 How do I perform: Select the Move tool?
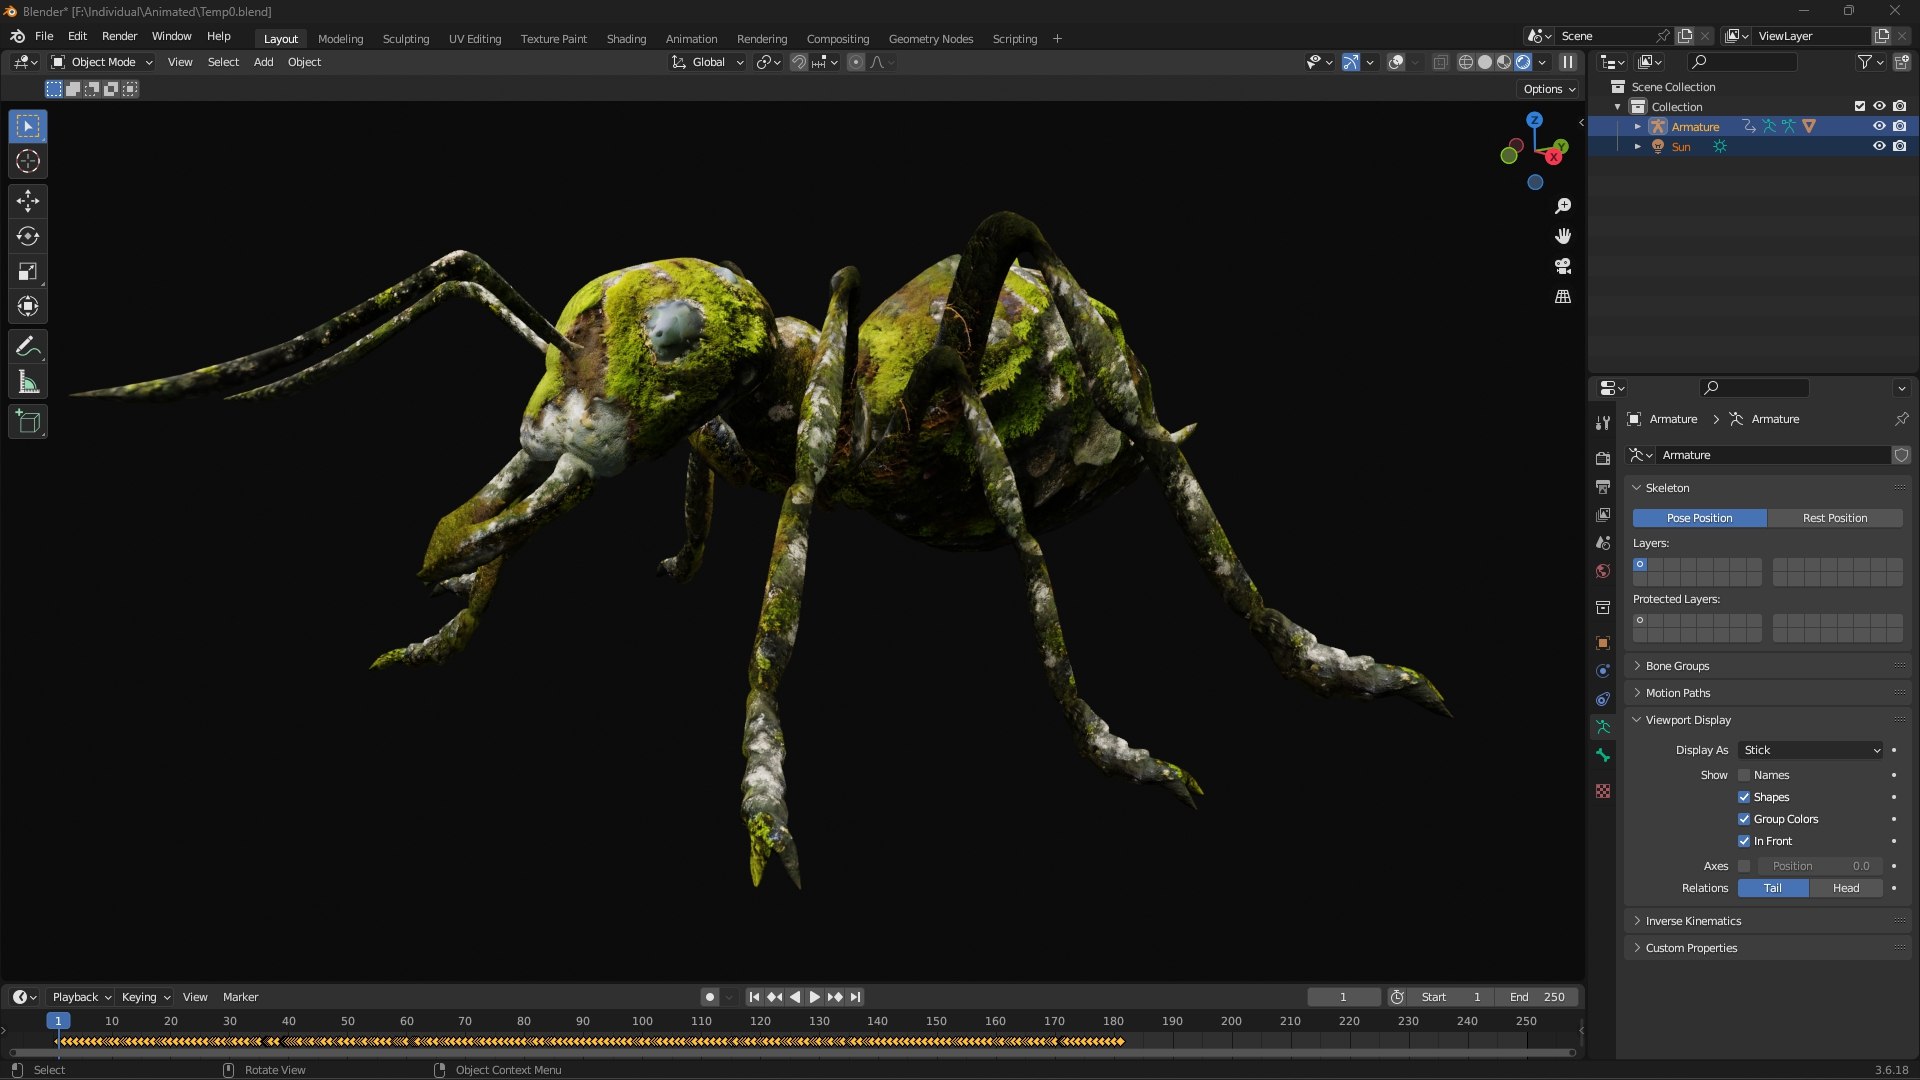[x=28, y=201]
